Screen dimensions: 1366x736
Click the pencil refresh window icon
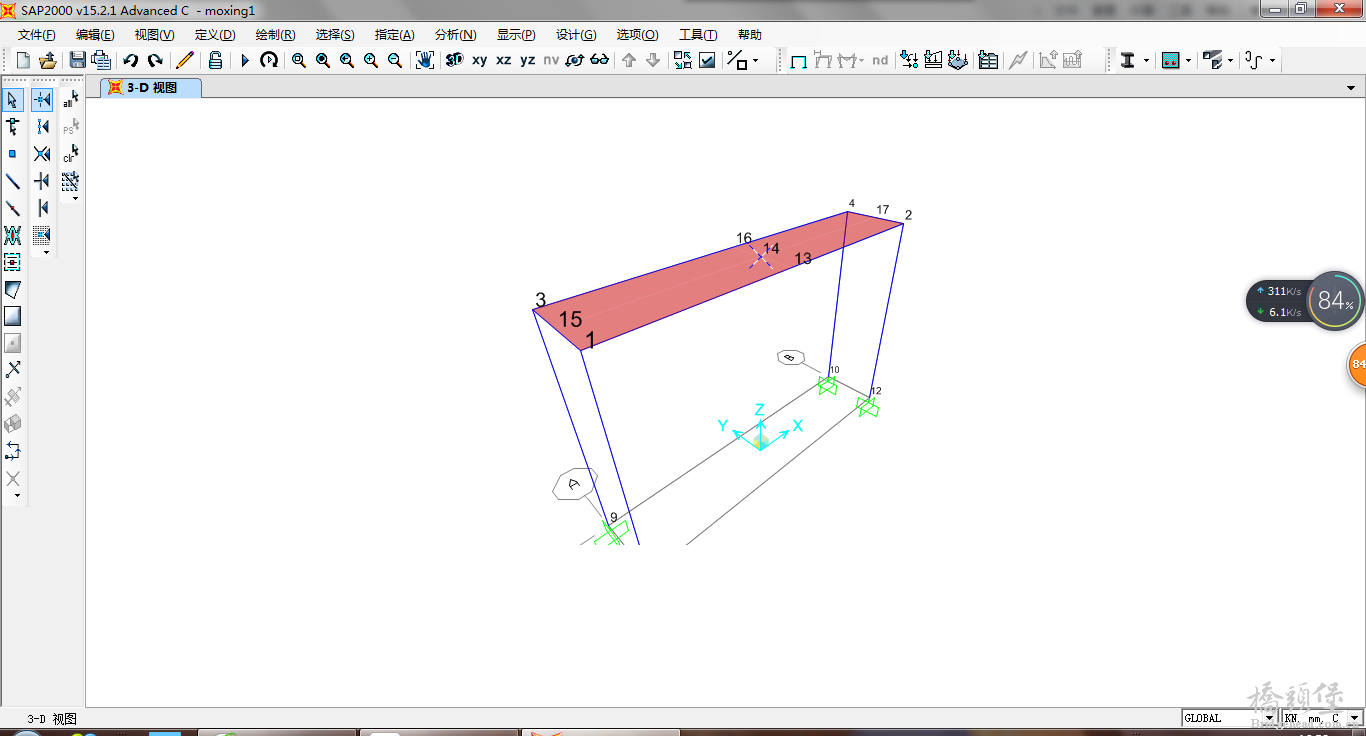[185, 60]
